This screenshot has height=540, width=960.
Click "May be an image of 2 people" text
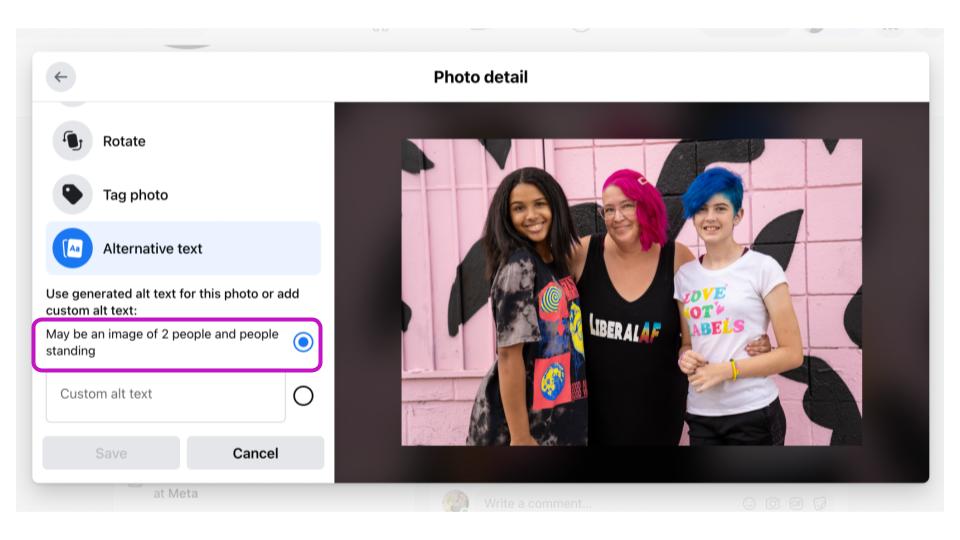[x=162, y=342]
